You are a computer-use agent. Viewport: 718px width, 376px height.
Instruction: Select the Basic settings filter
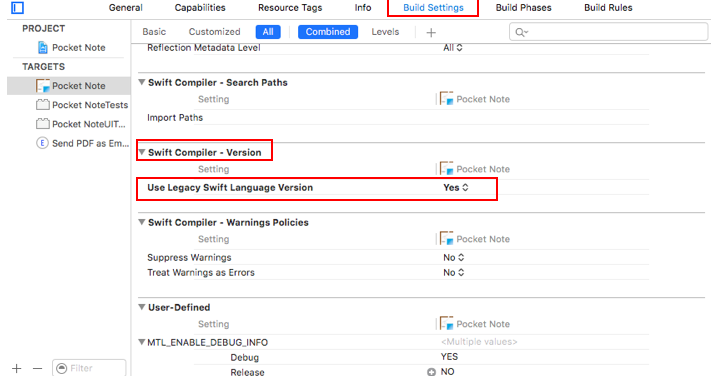tap(154, 32)
